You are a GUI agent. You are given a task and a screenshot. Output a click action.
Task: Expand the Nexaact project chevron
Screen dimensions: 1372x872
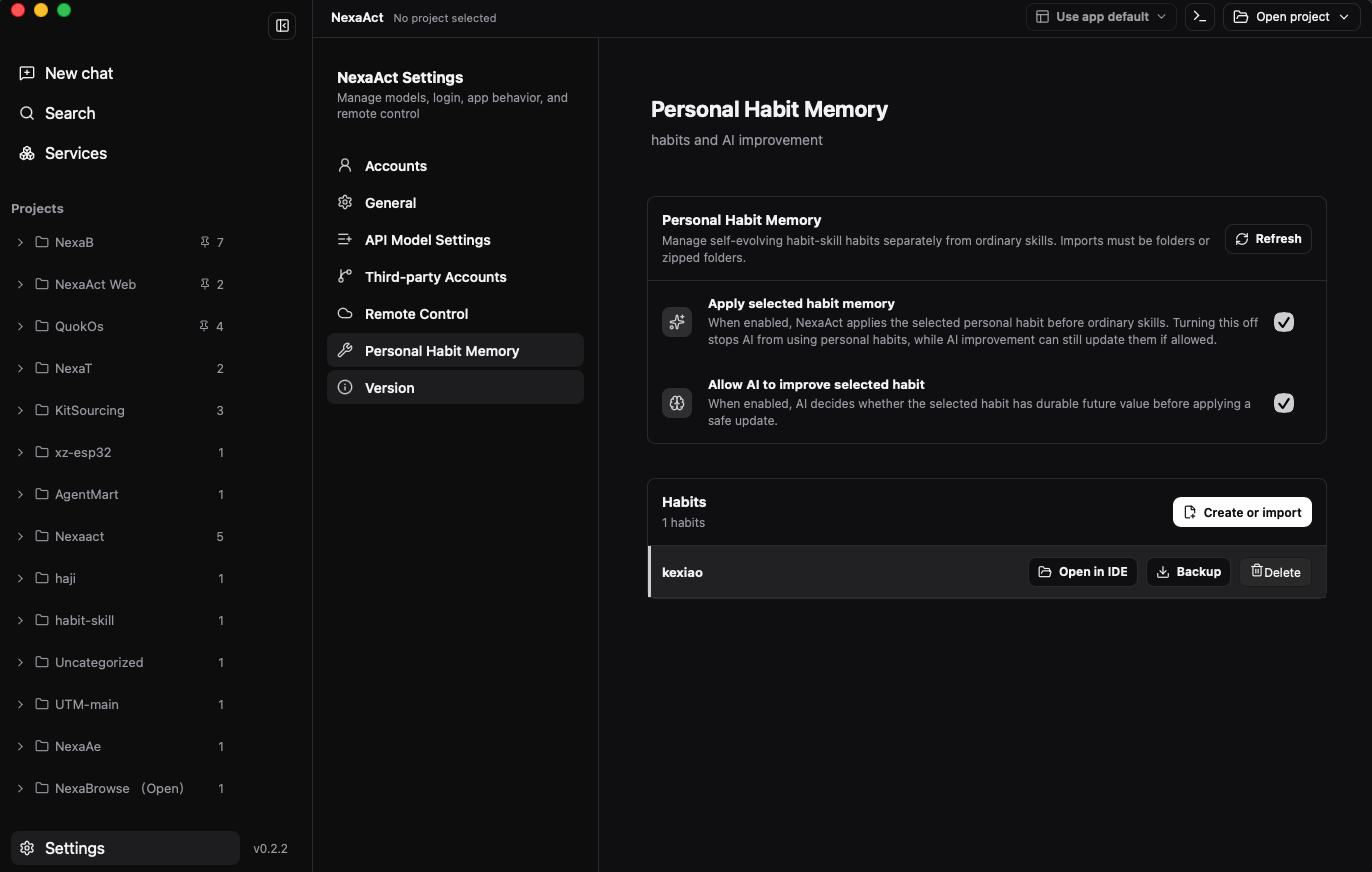point(20,536)
